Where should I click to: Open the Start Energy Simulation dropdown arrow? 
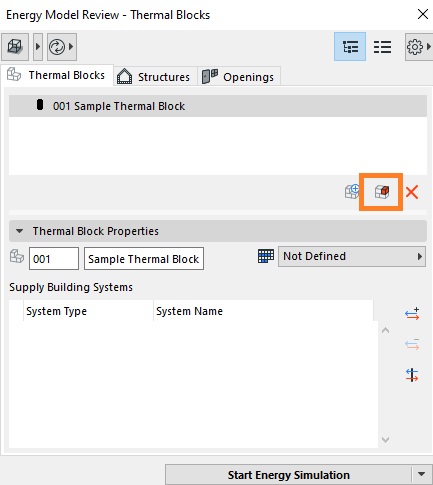[x=421, y=474]
